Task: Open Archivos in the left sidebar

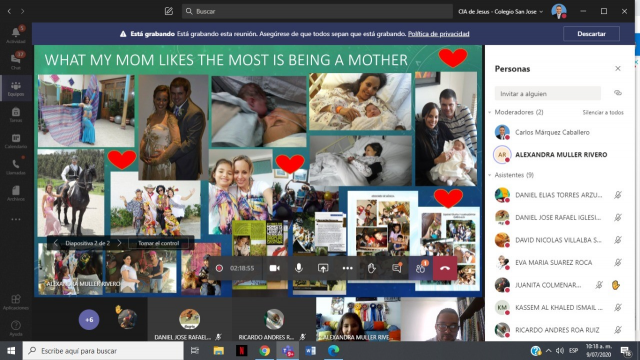Action: tap(16, 193)
